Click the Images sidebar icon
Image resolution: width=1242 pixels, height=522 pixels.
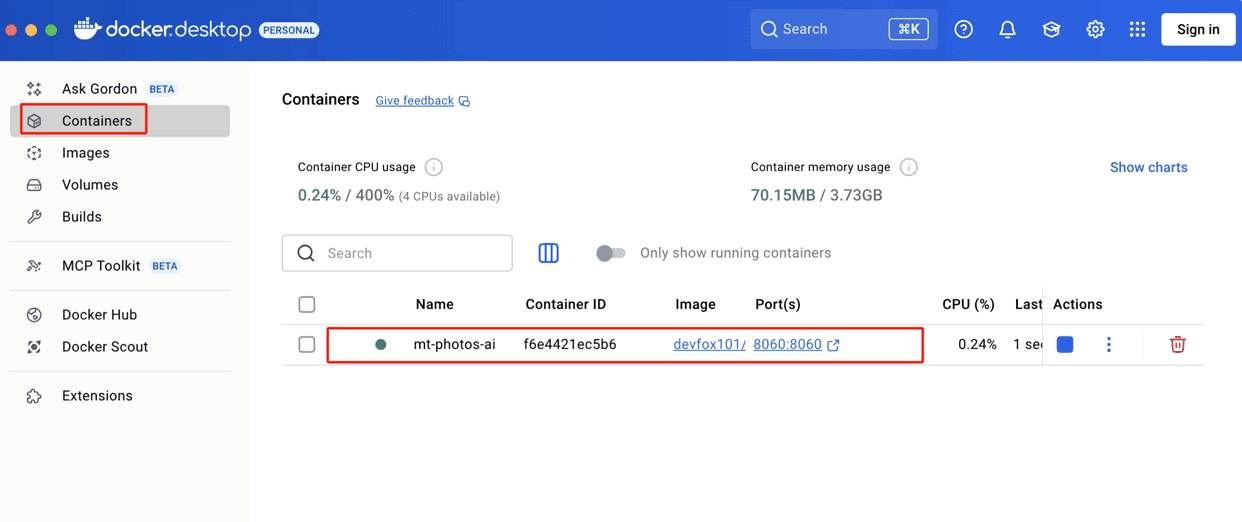tap(34, 153)
